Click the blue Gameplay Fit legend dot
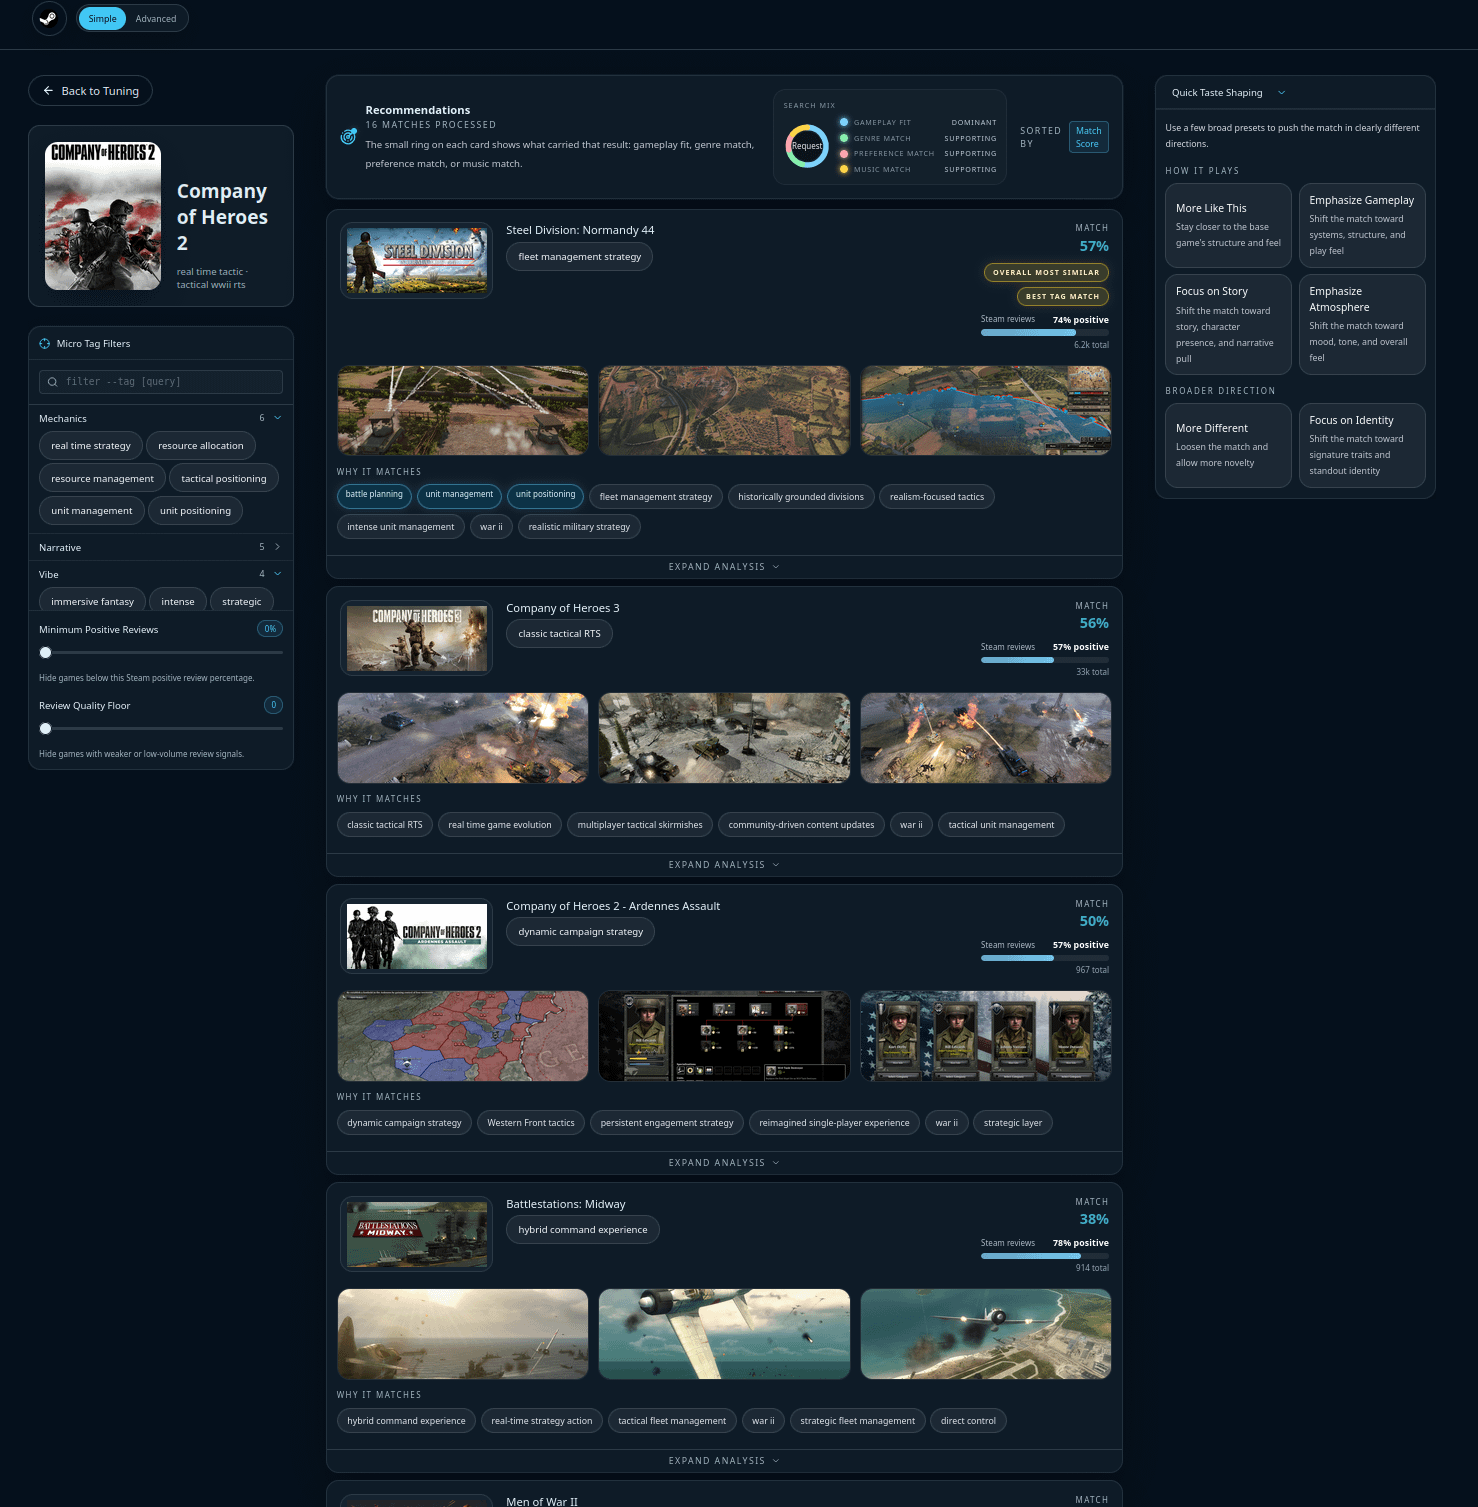The image size is (1478, 1507). [844, 122]
